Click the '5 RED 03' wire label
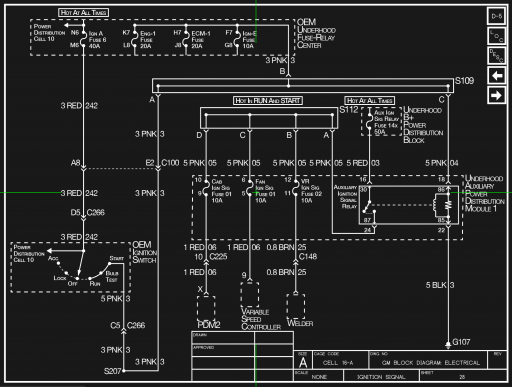This screenshot has width=512, height=387. 363,163
